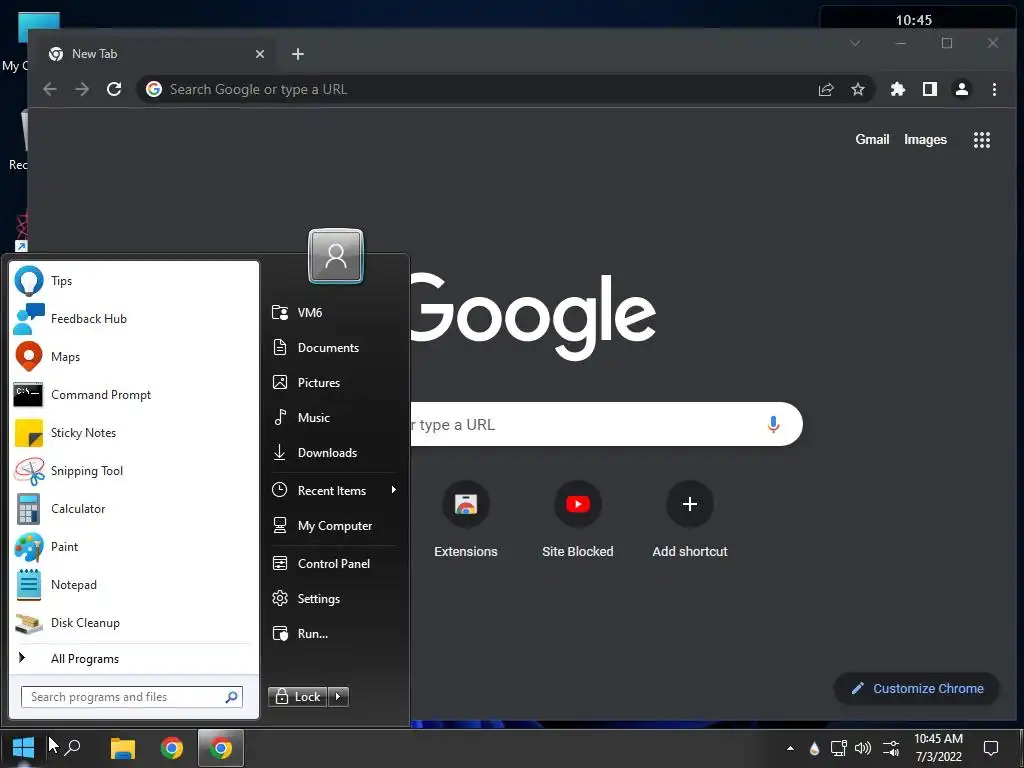Open Chrome Extensions puzzle icon

coord(898,89)
